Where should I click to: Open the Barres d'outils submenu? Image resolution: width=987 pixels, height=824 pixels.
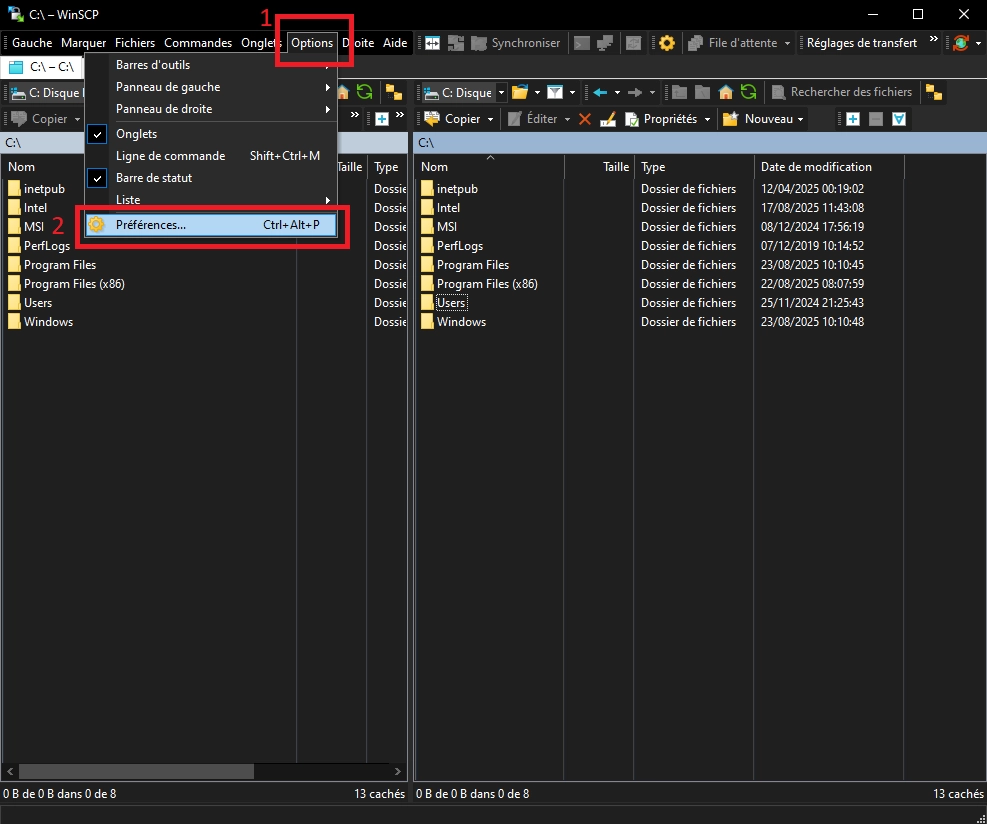pos(211,65)
